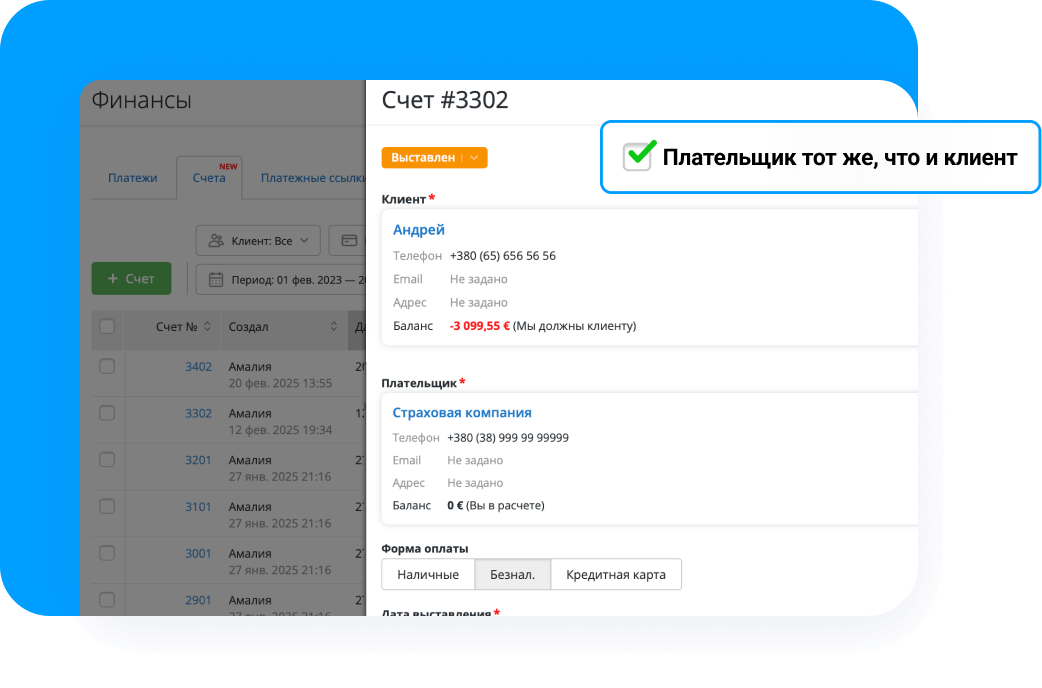
Task: Open client link Андрей
Action: (418, 230)
